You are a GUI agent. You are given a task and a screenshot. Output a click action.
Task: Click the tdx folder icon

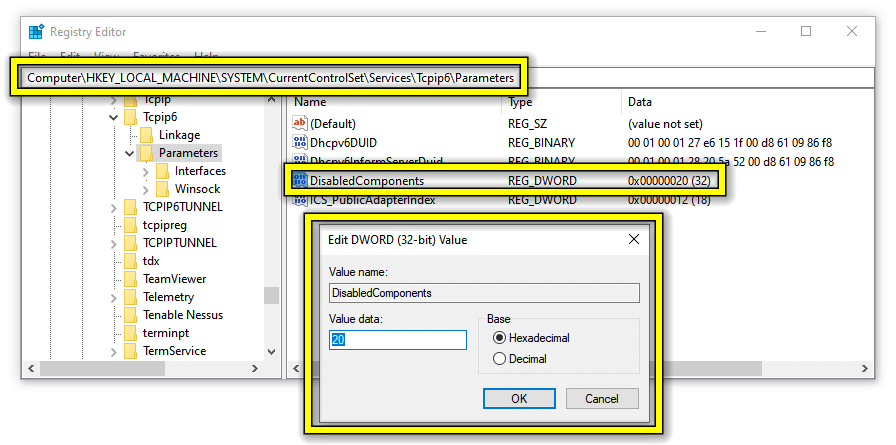(131, 261)
